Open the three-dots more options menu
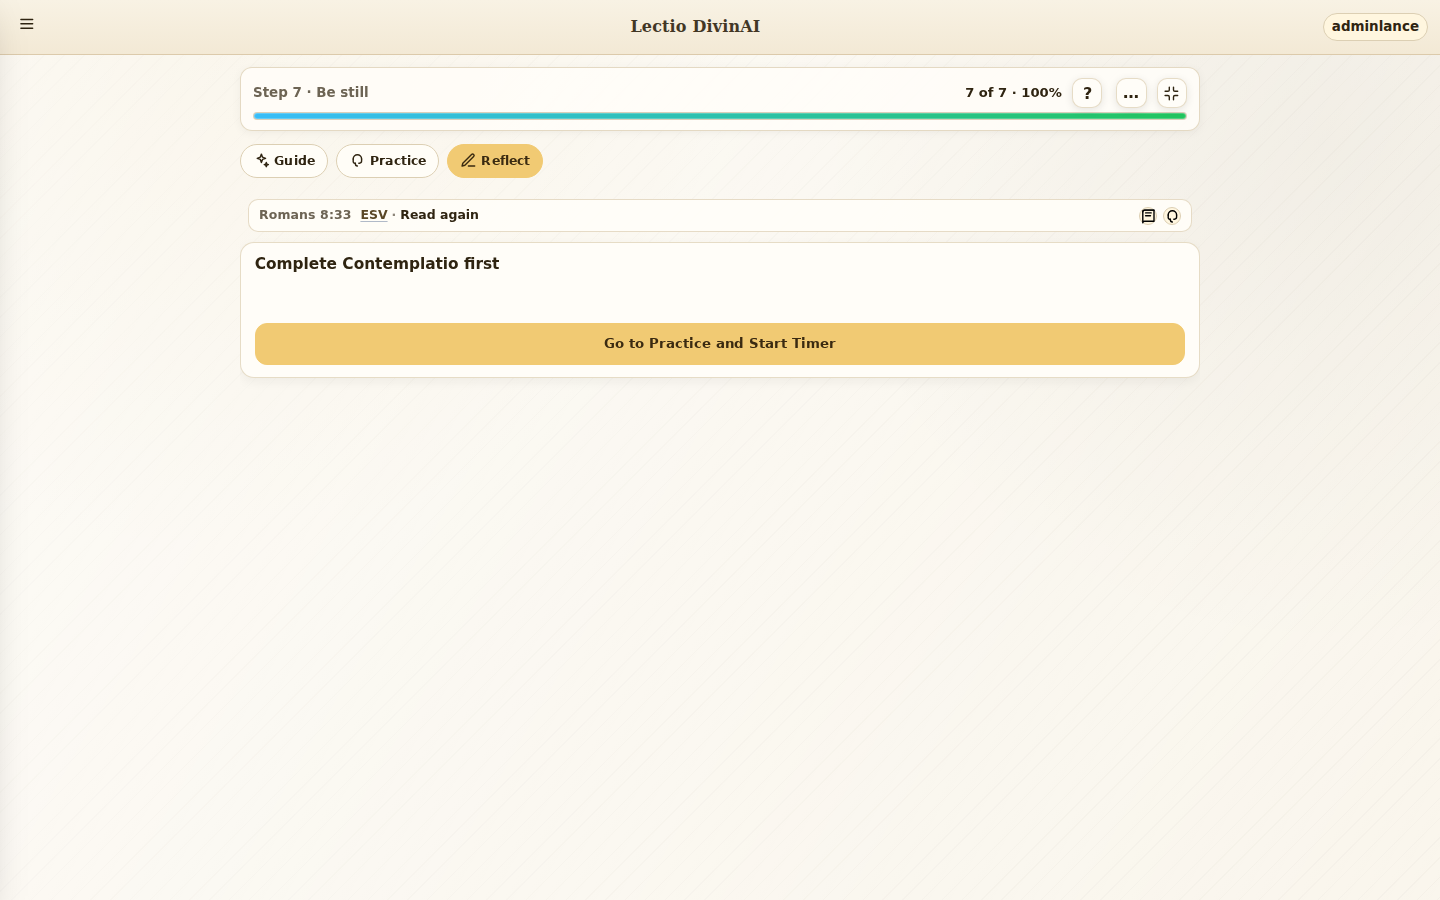The height and width of the screenshot is (900, 1440). tap(1131, 93)
